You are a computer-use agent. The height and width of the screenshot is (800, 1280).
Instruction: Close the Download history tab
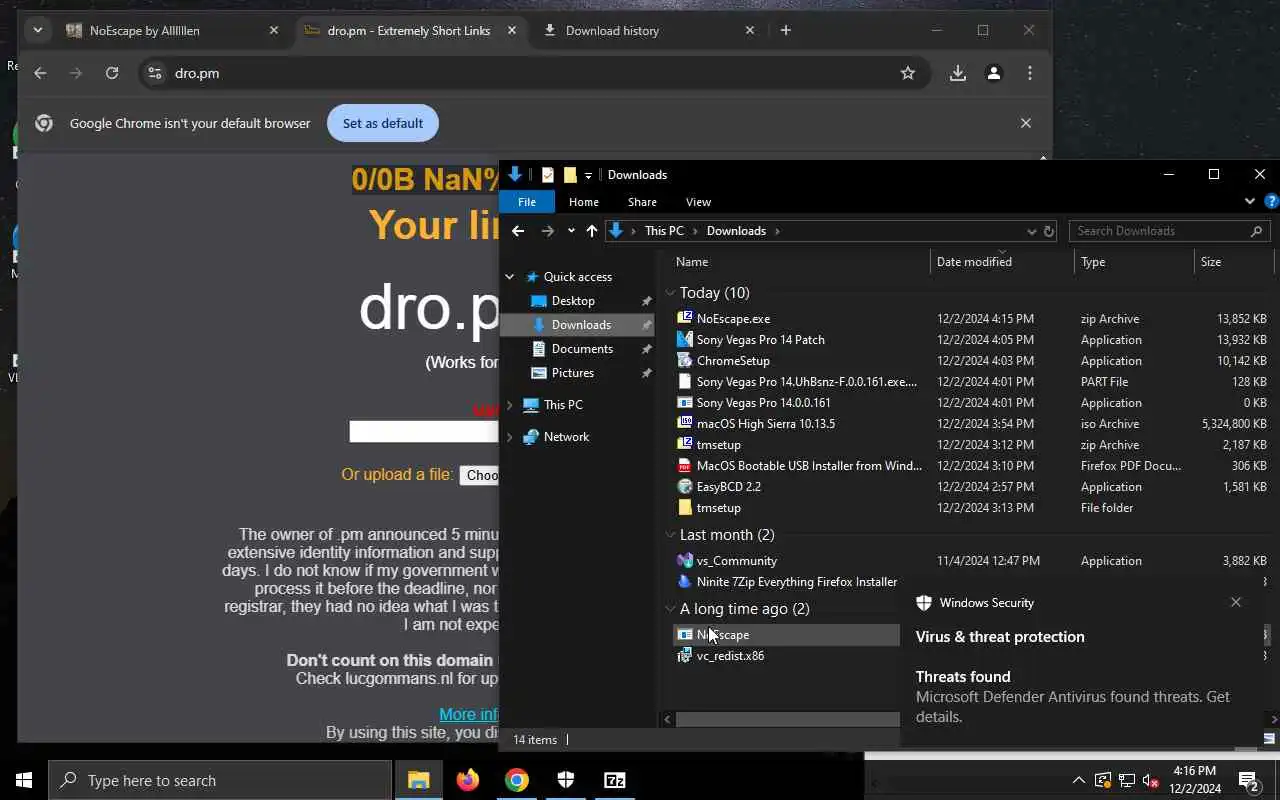[749, 30]
